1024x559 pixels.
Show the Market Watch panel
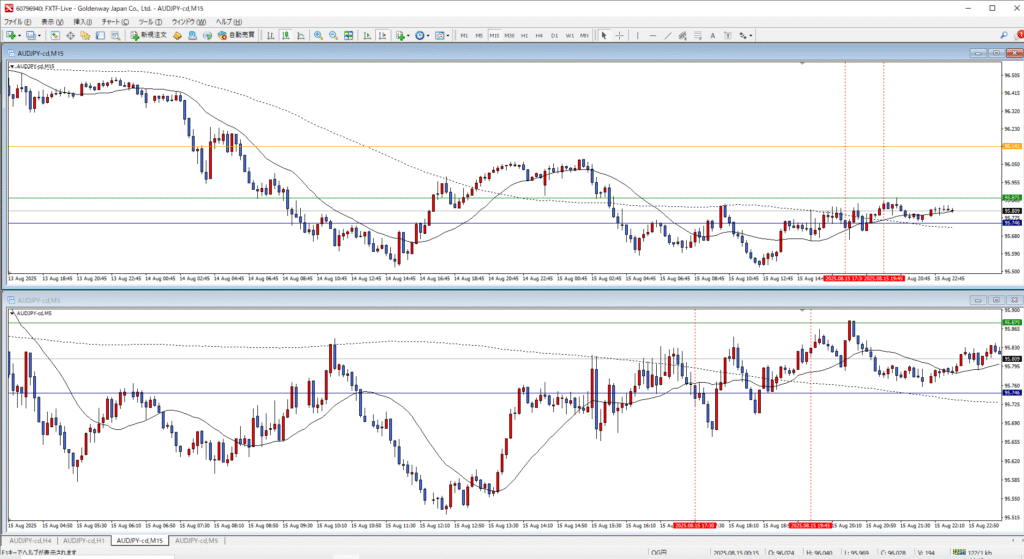click(55, 35)
